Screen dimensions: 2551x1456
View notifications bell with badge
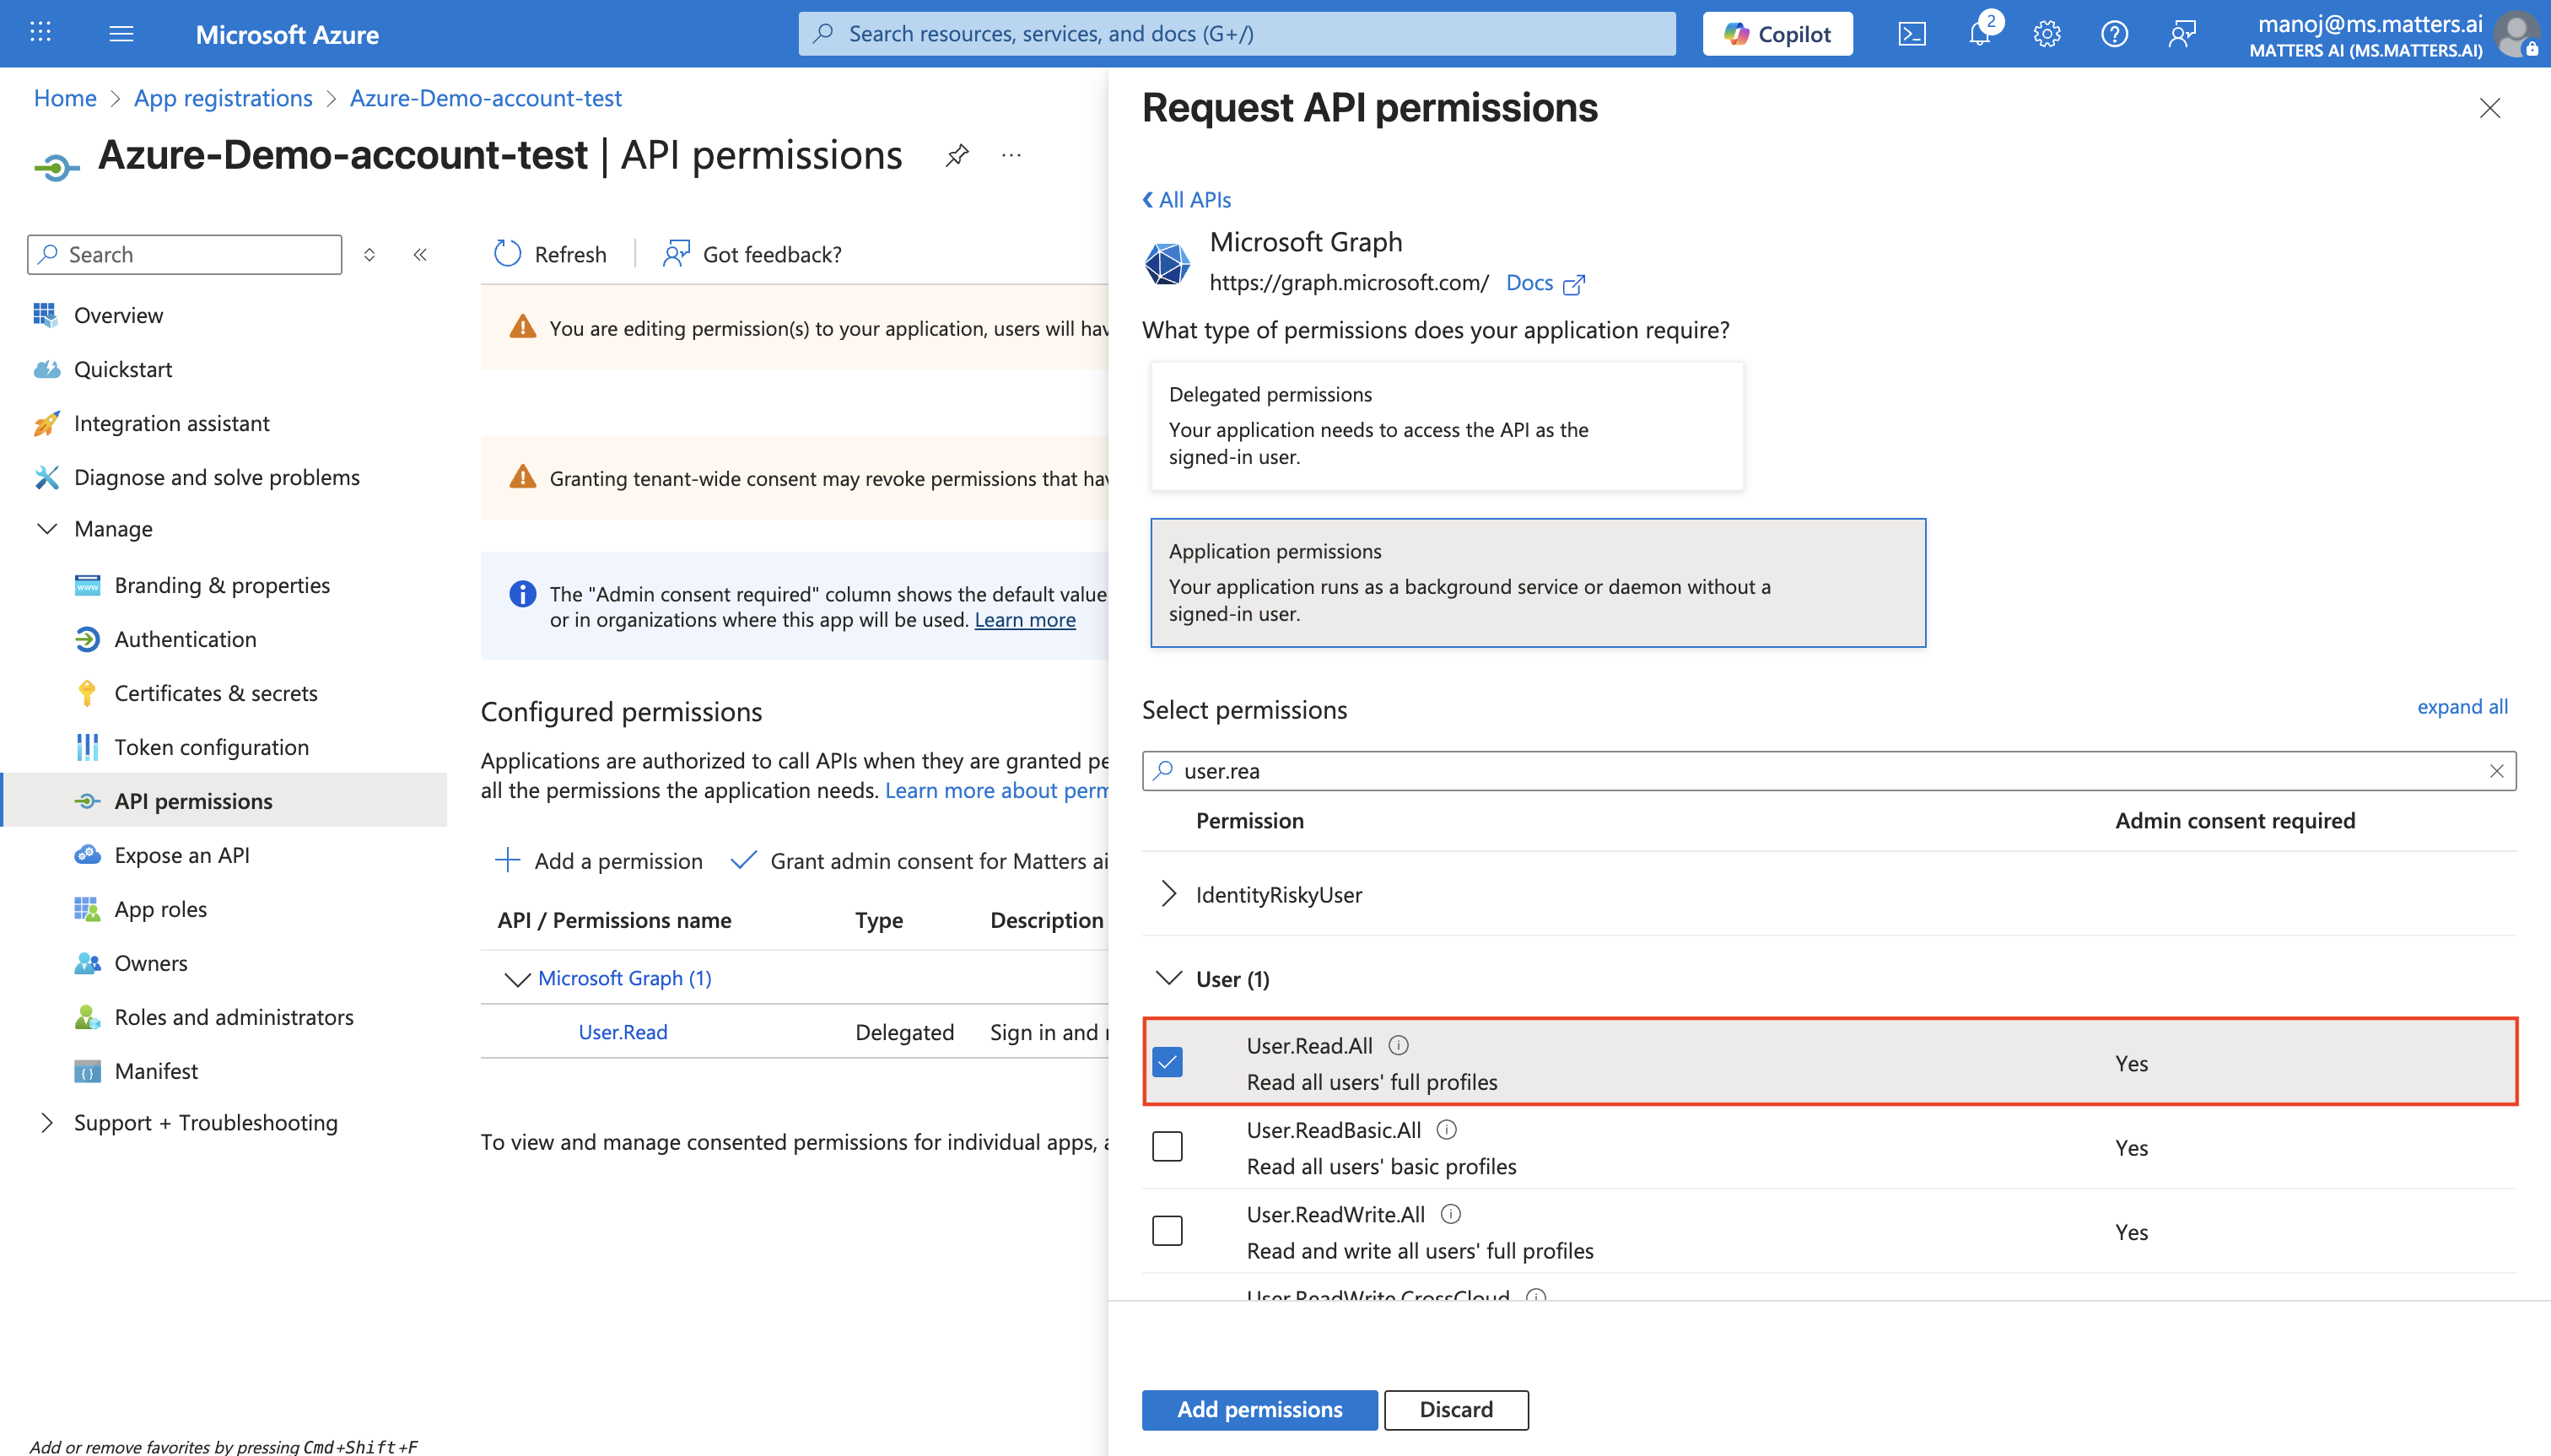[1980, 32]
